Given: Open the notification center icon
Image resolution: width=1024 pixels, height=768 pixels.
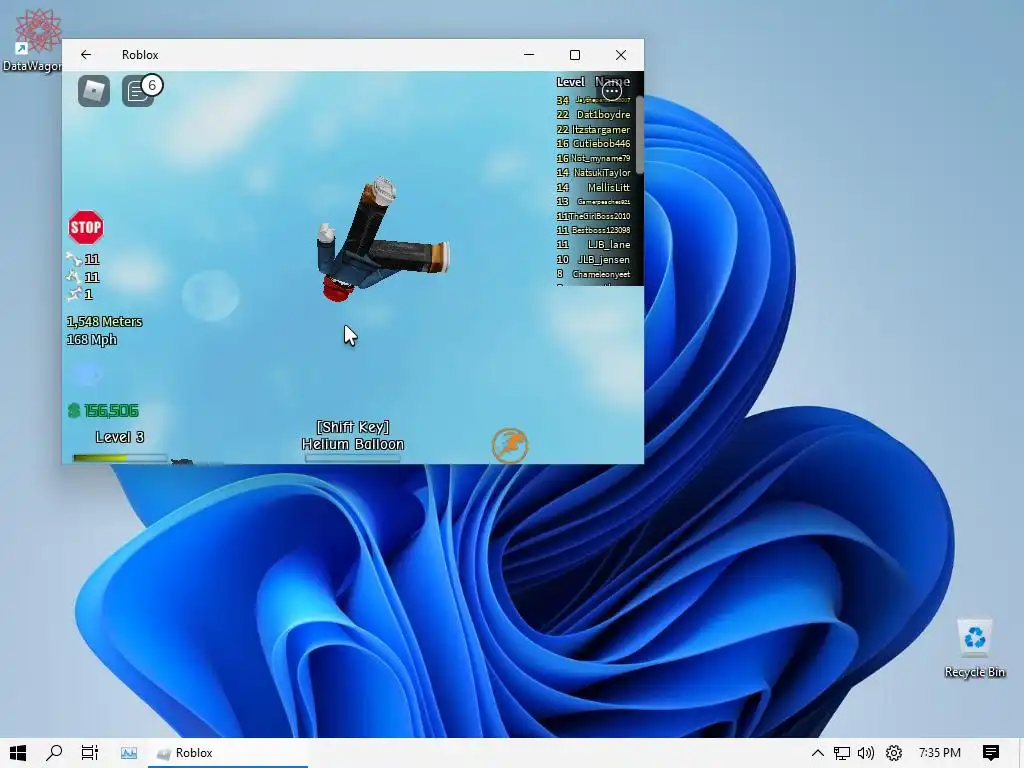Looking at the screenshot, I should [991, 753].
